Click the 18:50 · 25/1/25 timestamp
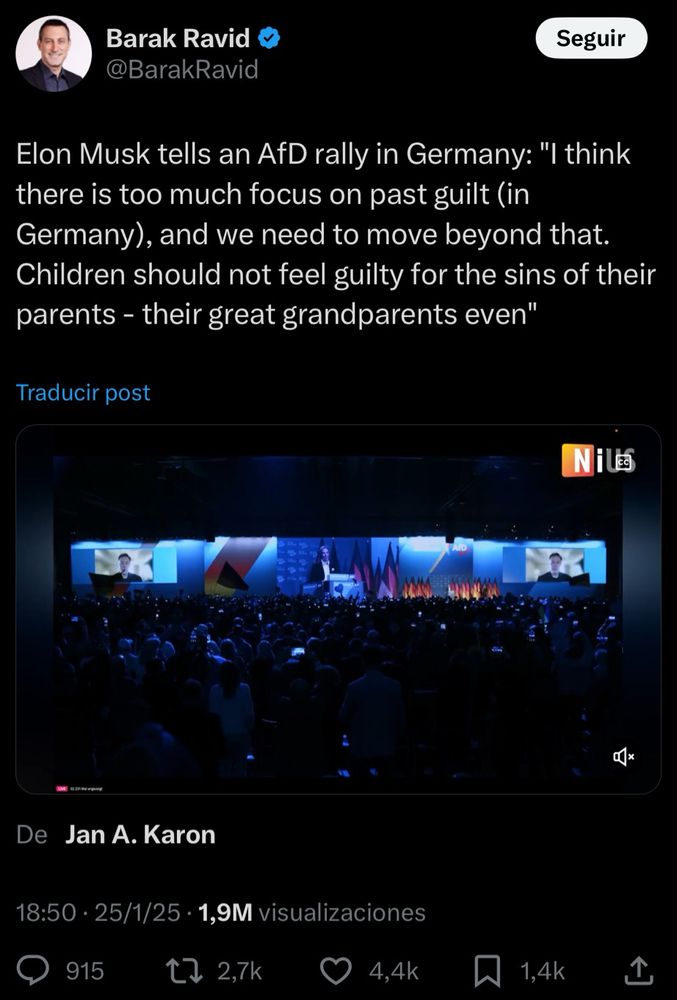 98,913
